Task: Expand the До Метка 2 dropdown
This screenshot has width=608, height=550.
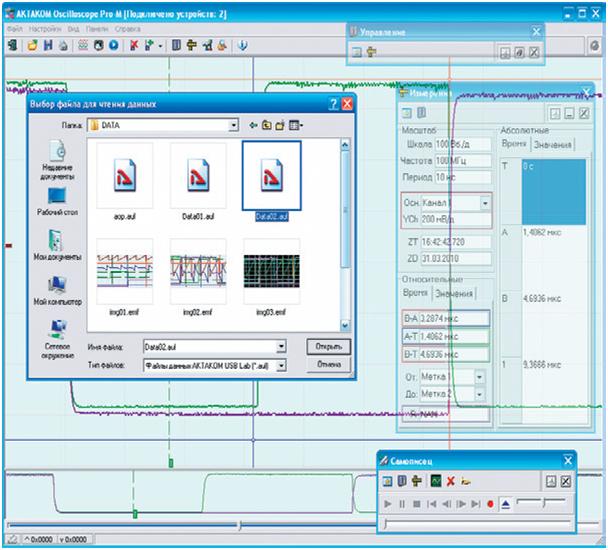Action: point(480,394)
